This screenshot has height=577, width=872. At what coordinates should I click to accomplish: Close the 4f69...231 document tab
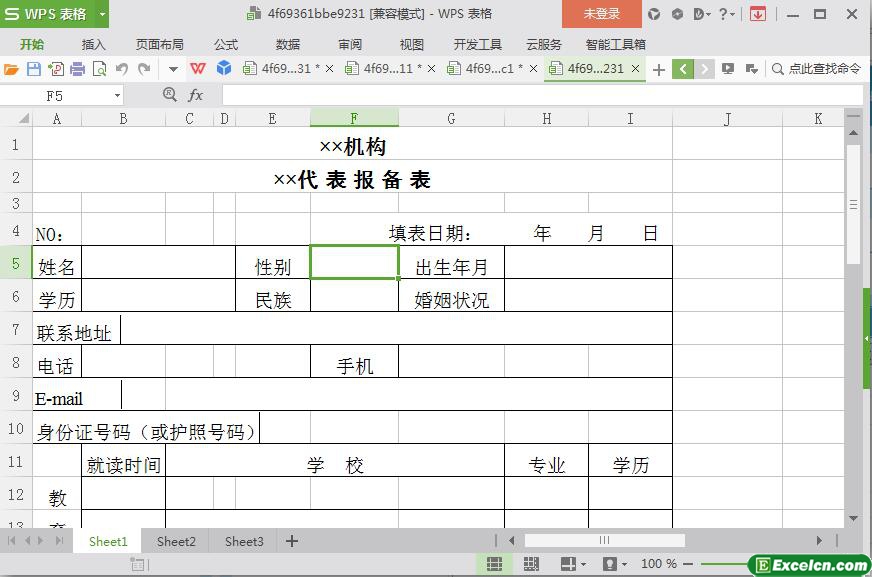[635, 69]
